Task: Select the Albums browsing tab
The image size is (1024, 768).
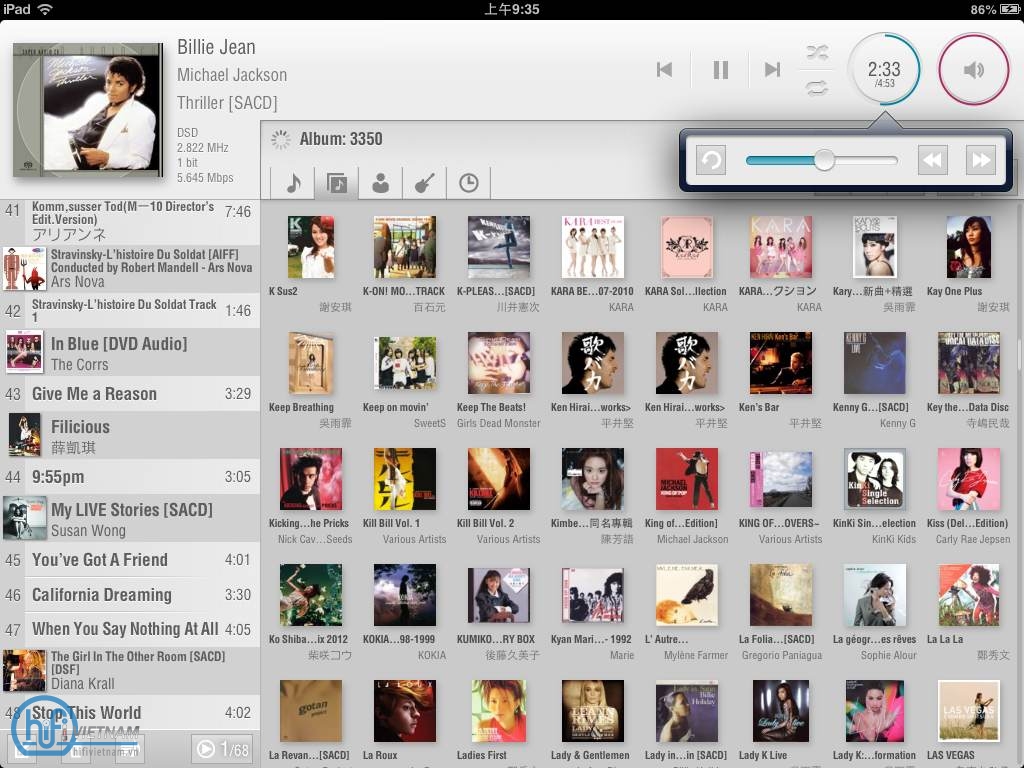Action: [x=335, y=183]
